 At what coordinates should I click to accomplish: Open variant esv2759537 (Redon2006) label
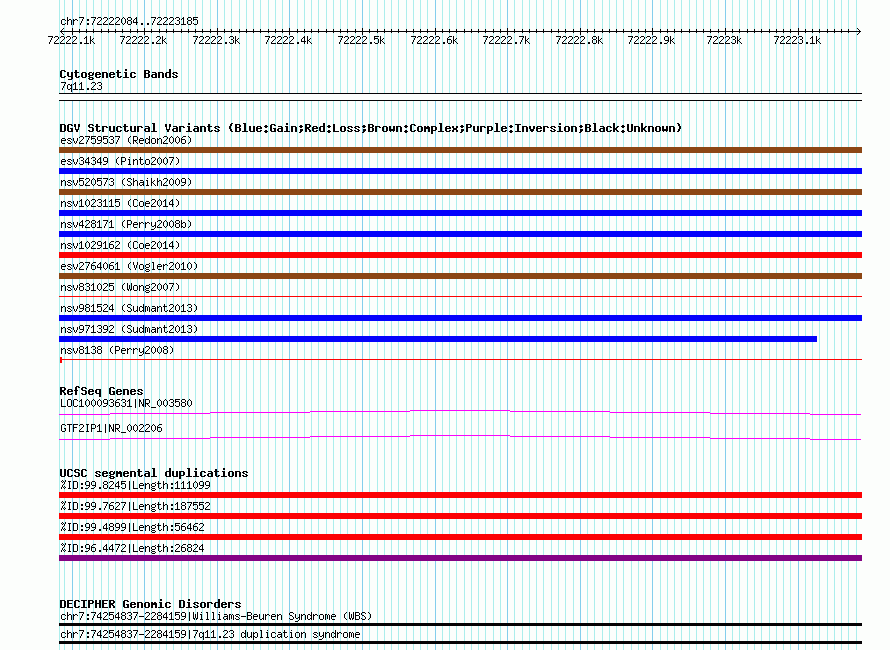coord(126,140)
